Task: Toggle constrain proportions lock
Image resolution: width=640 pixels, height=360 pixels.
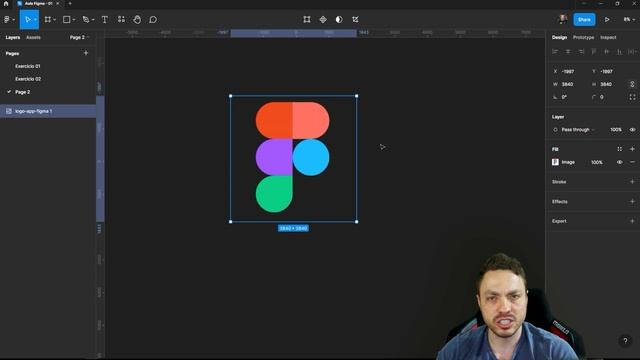Action: click(632, 84)
